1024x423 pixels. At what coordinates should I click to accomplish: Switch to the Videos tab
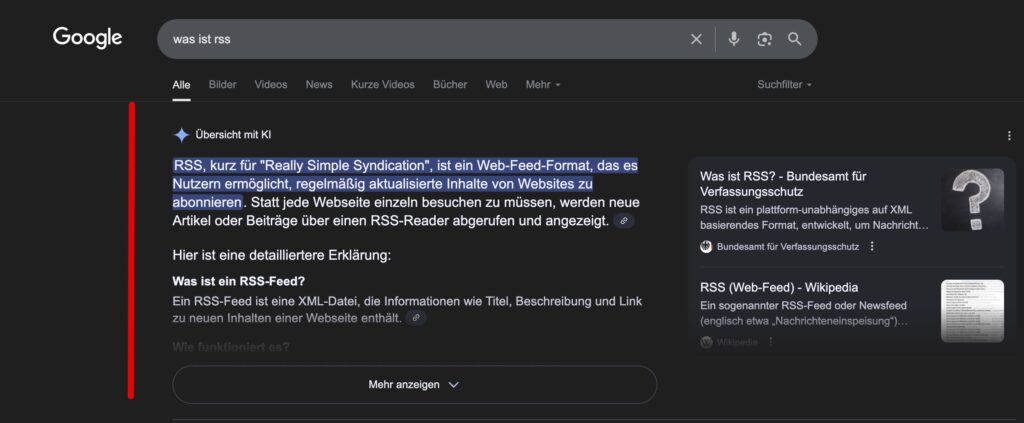click(271, 85)
